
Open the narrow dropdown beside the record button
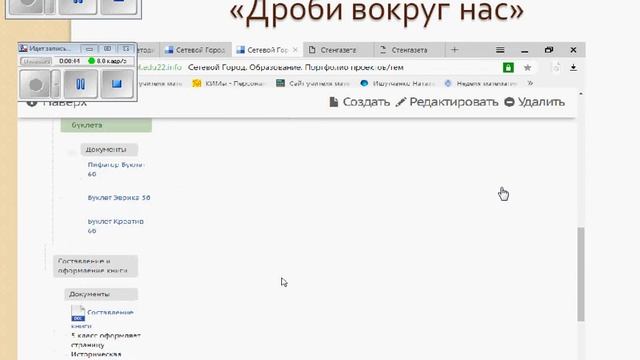(56, 84)
